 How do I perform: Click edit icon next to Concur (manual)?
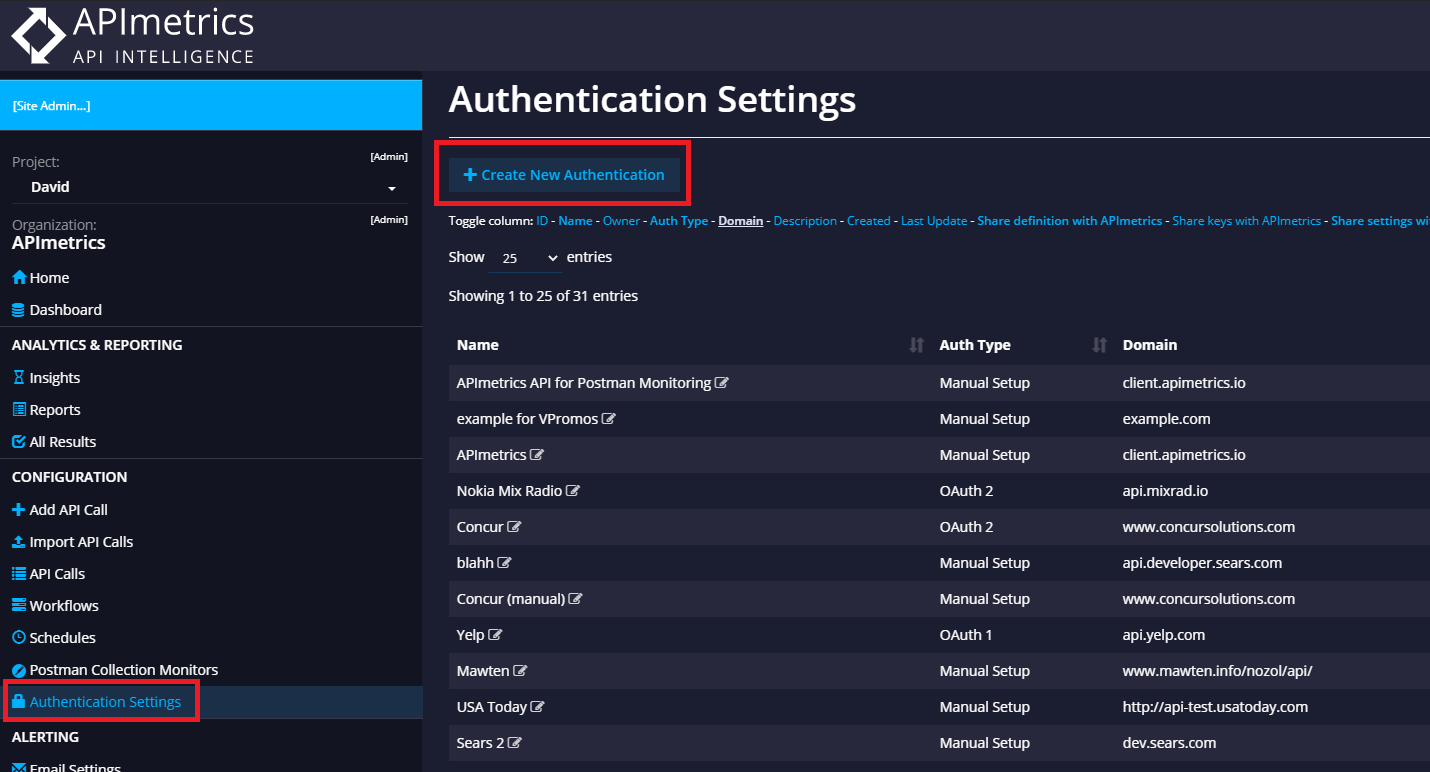[x=576, y=599]
